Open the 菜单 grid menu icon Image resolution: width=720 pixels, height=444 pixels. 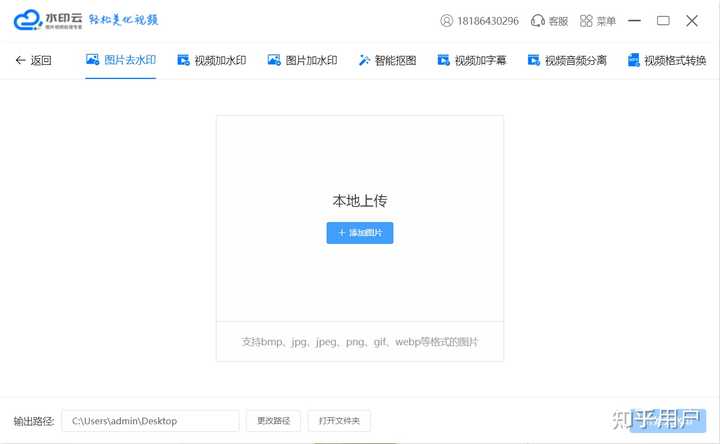tap(586, 21)
